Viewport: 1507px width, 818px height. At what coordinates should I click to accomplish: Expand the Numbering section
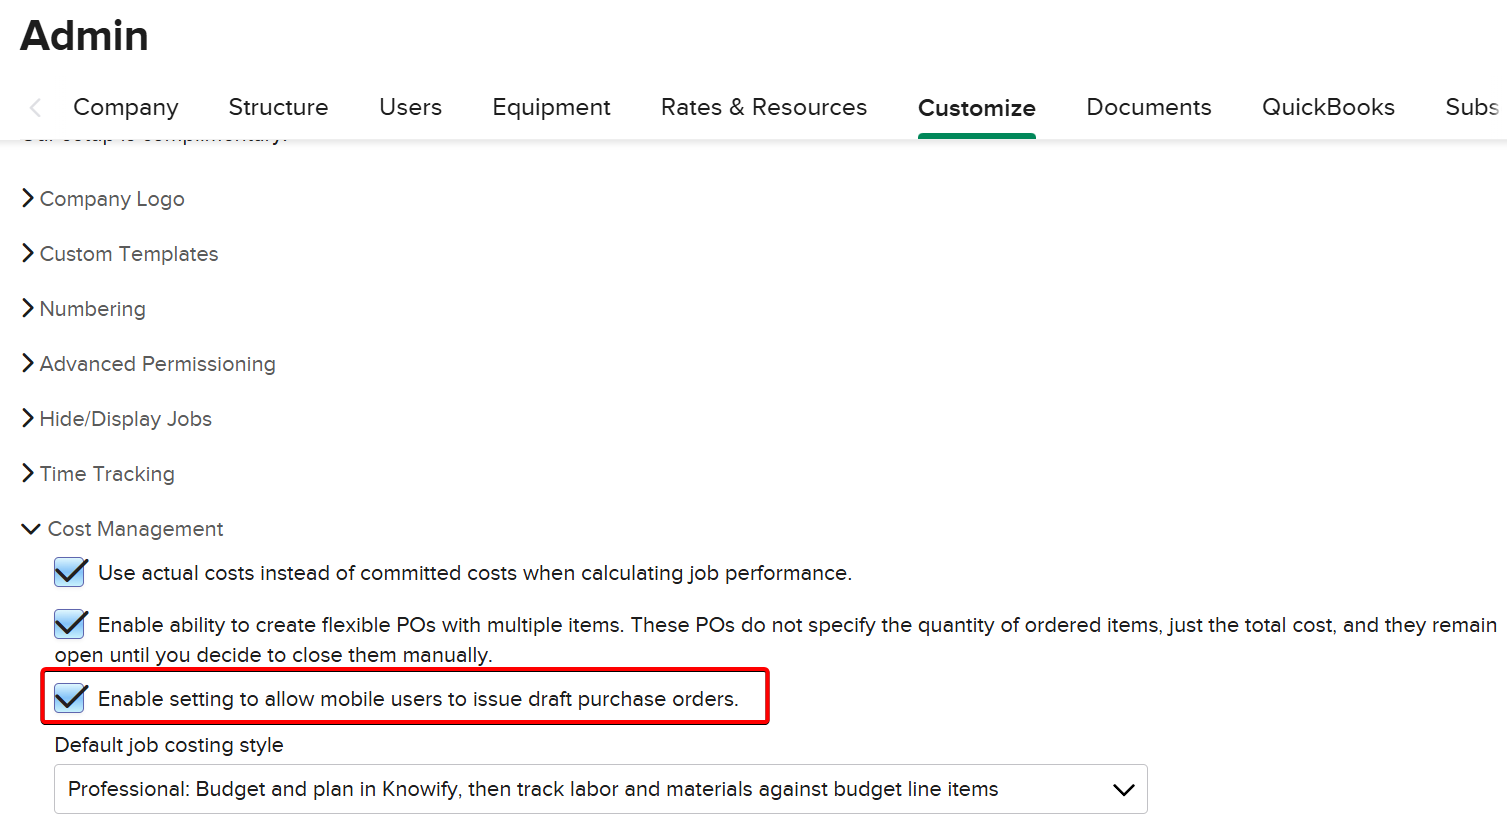click(92, 309)
